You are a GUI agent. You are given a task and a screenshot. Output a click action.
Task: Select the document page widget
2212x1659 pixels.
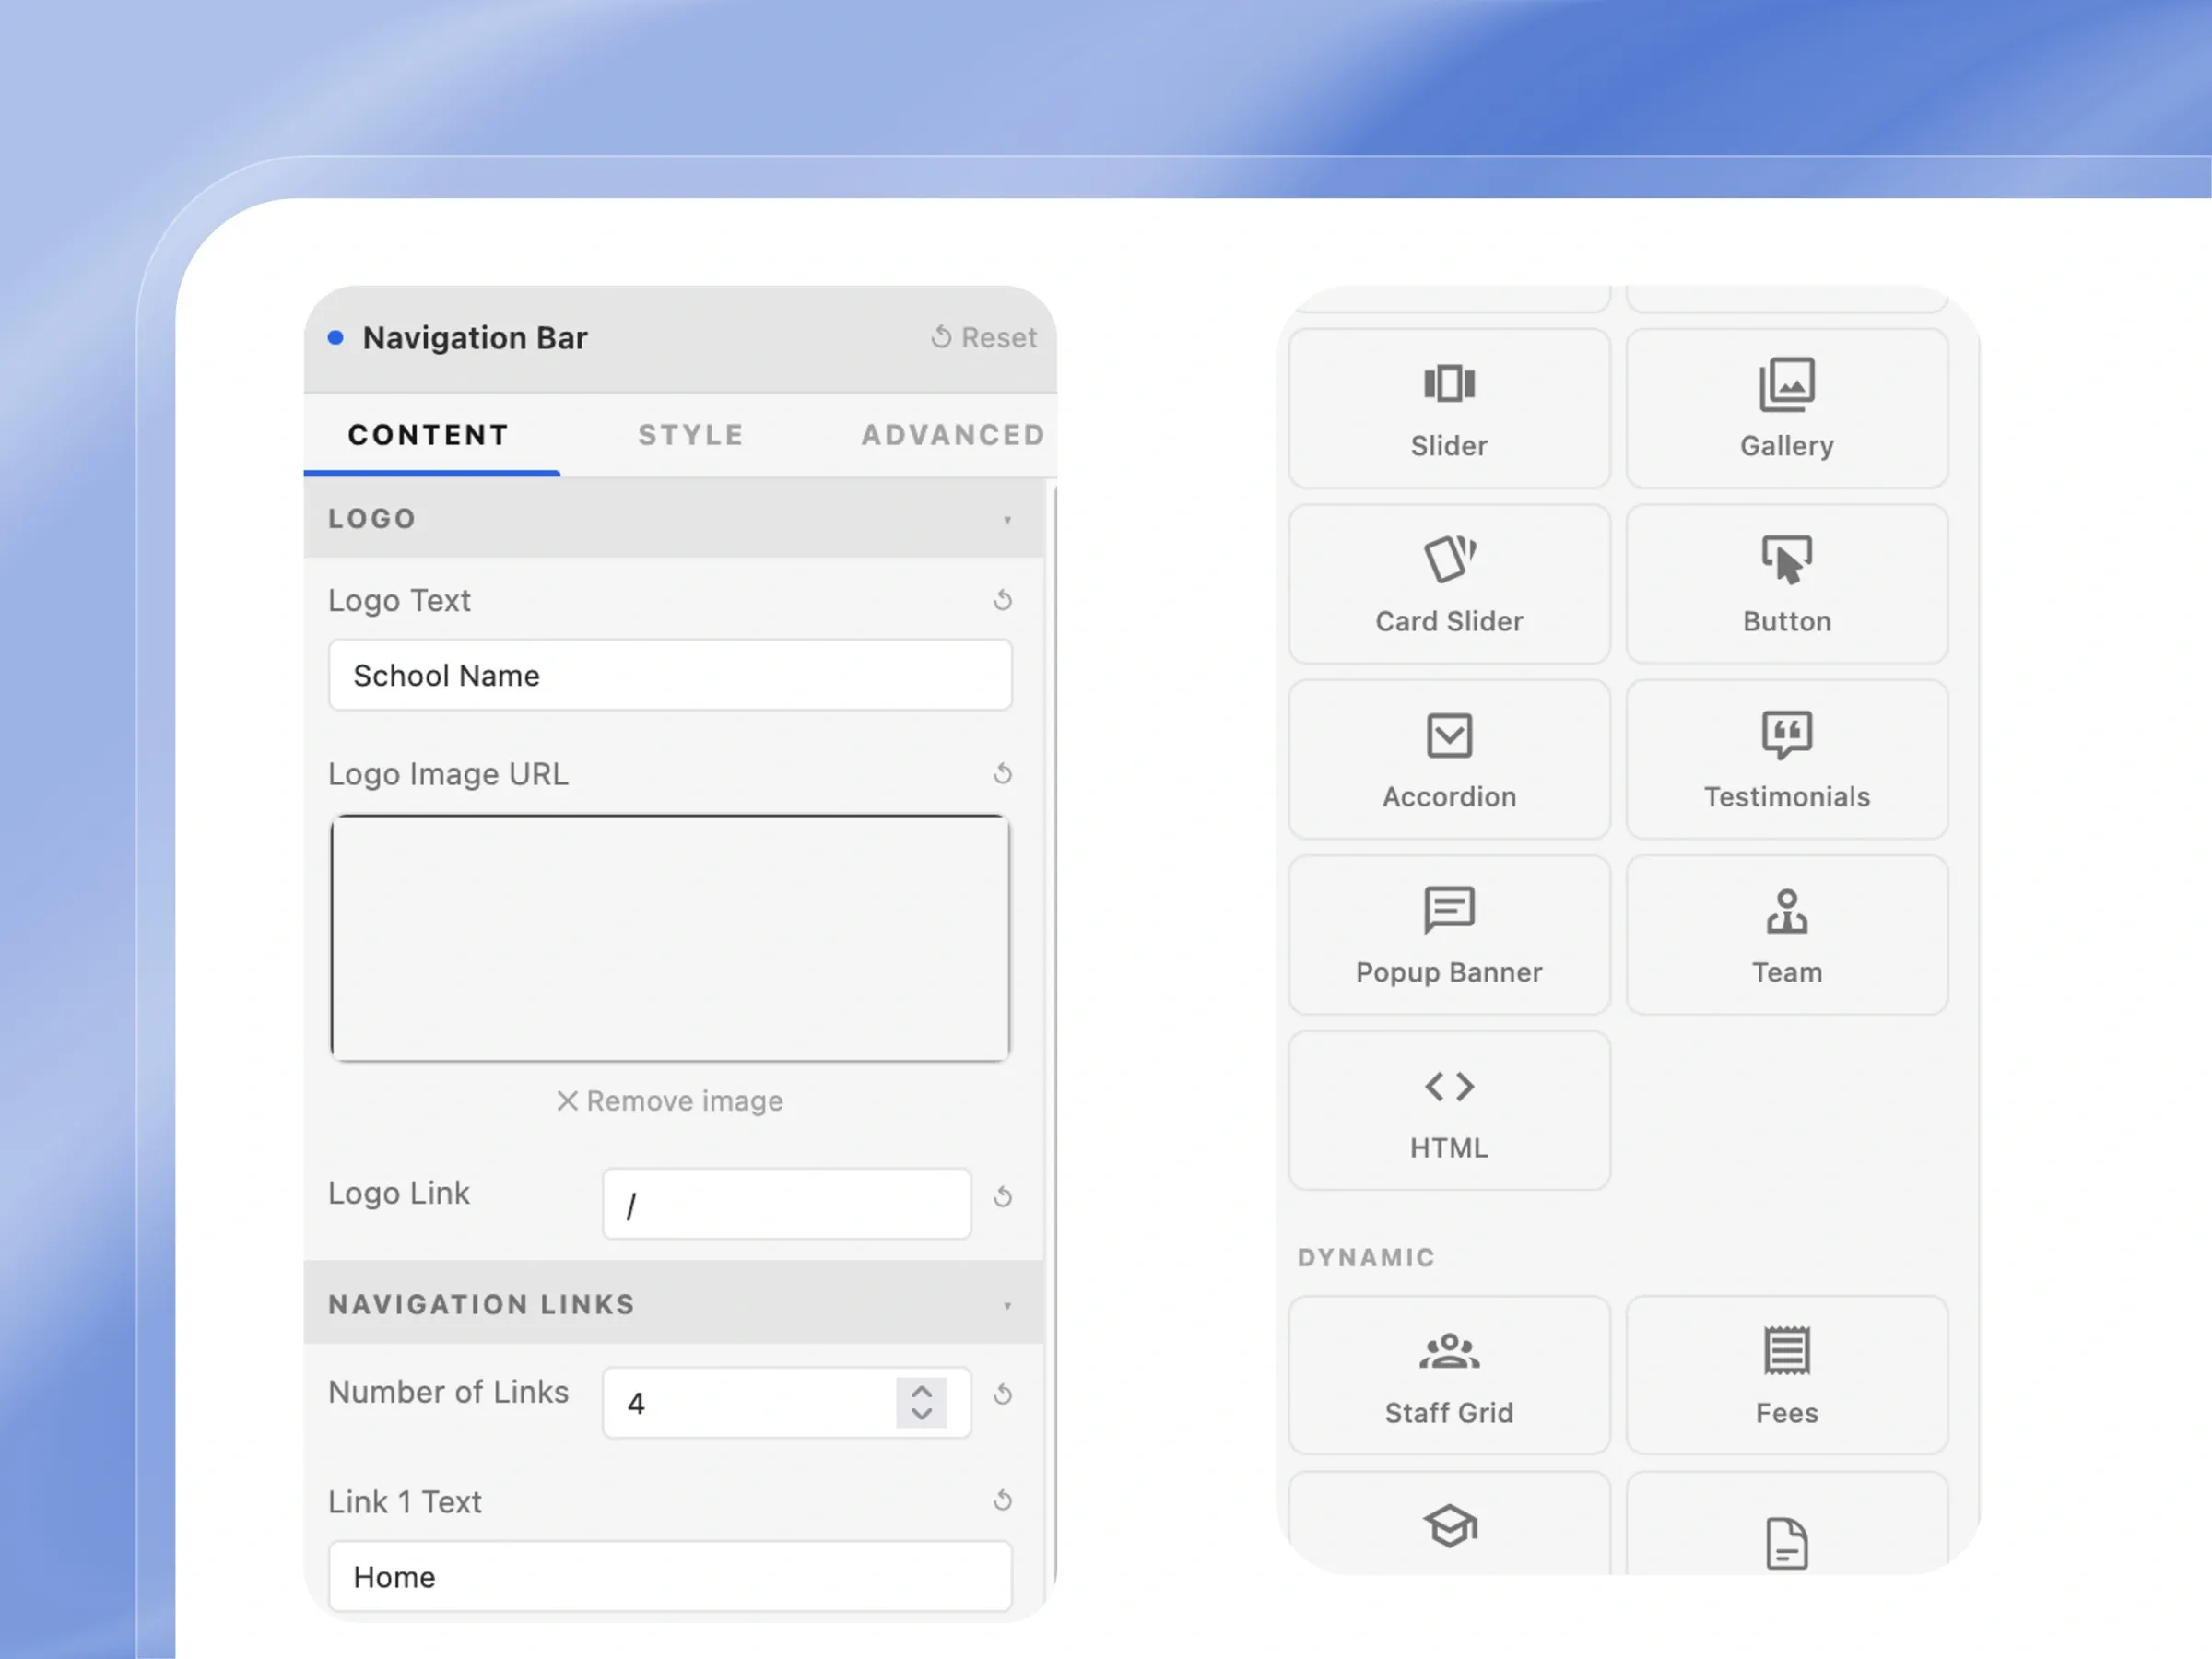click(1787, 1524)
